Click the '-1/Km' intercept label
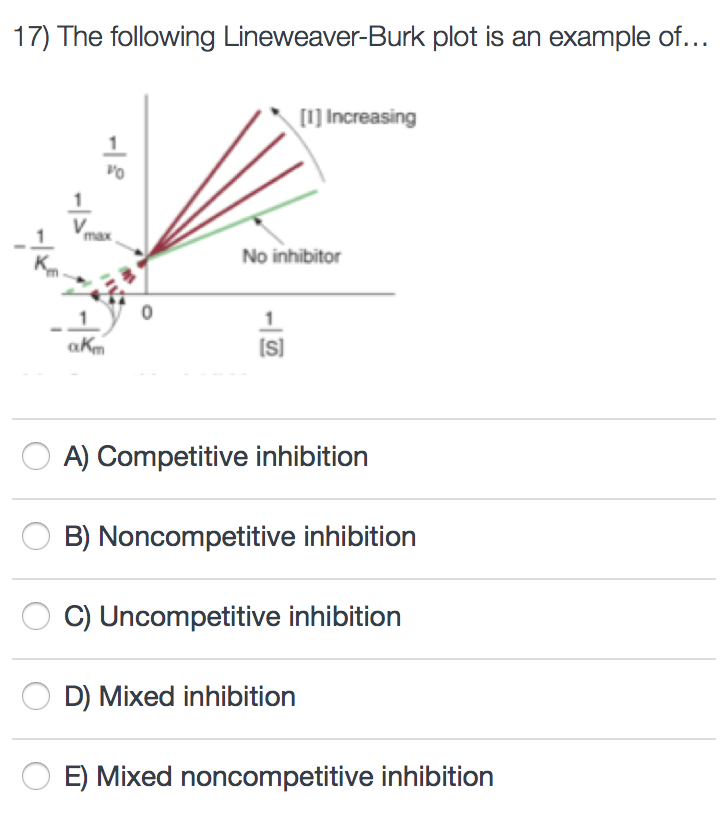 38,252
